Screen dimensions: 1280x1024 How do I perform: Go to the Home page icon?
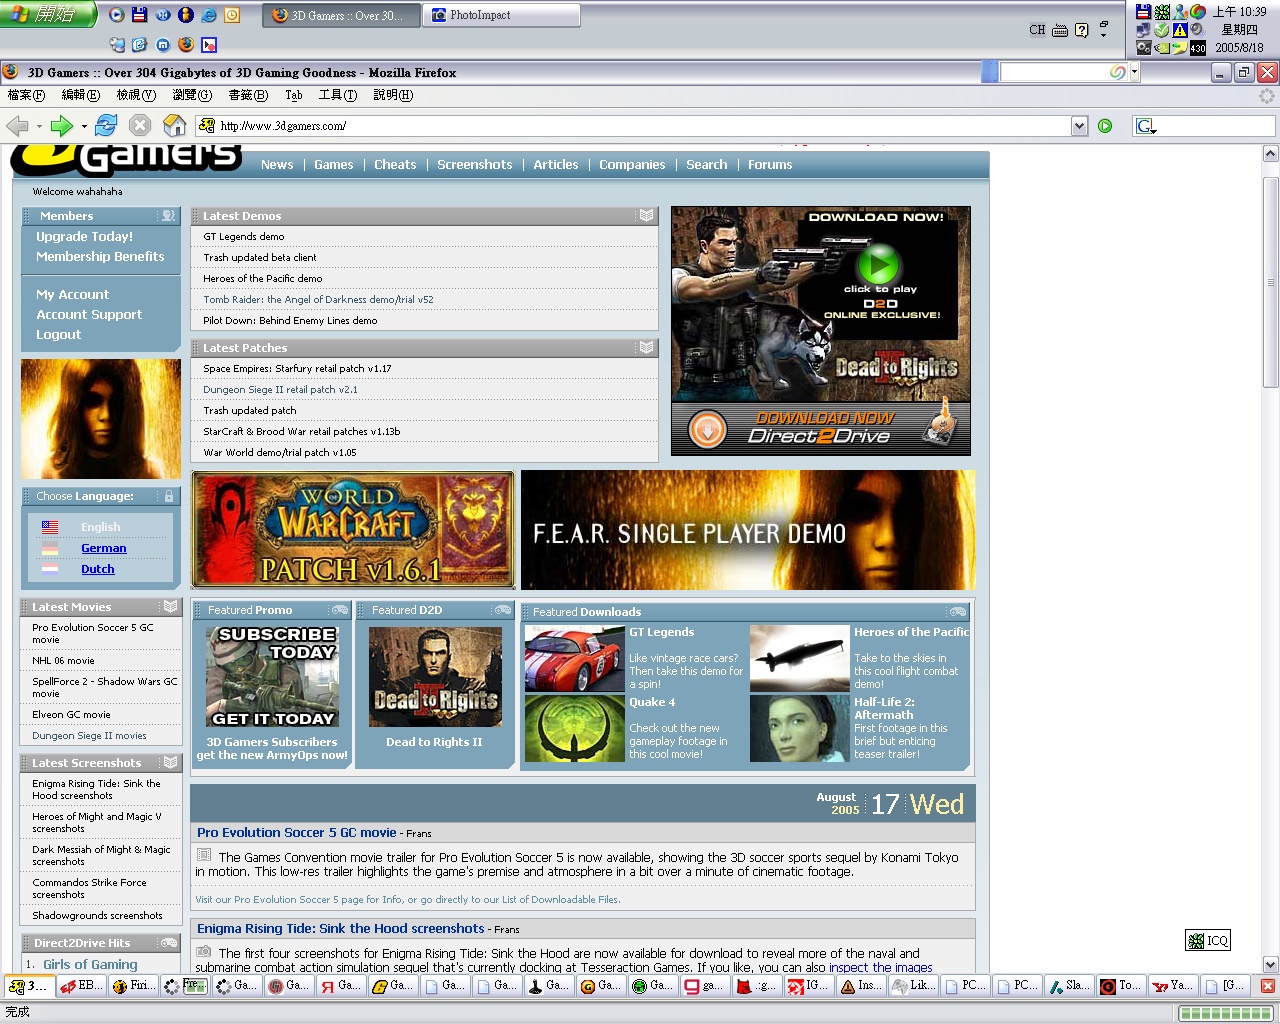tap(175, 125)
